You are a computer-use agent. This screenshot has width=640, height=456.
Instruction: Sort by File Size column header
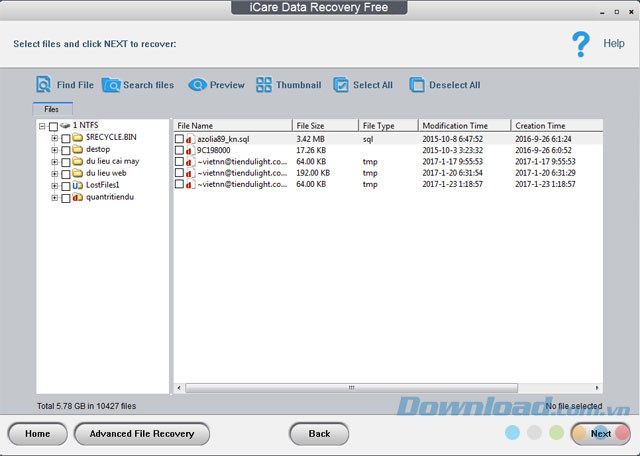(324, 126)
